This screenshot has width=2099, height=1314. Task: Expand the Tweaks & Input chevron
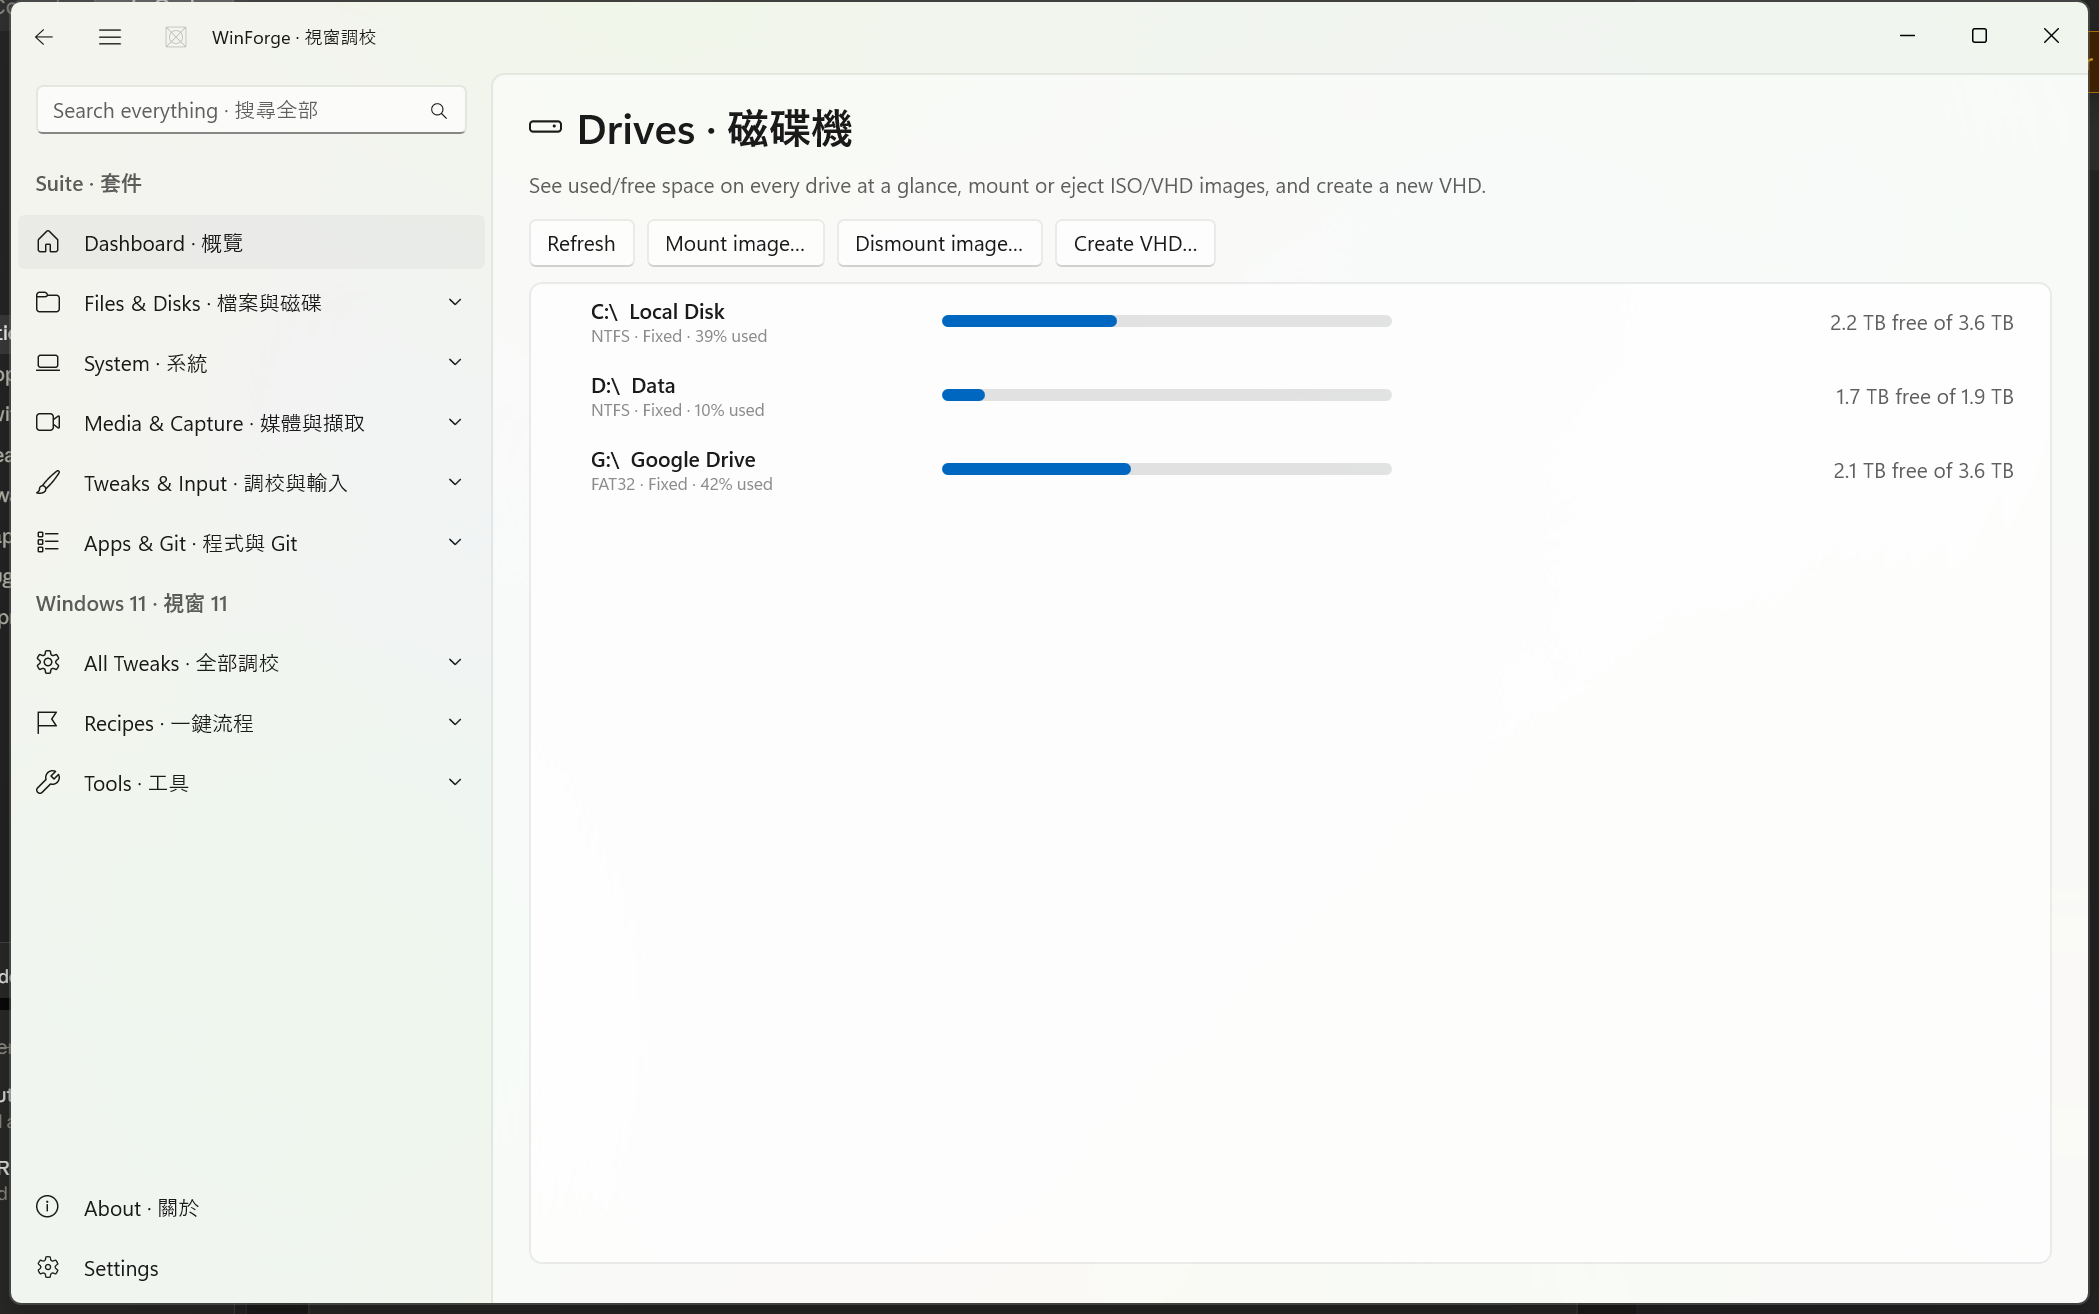point(455,482)
